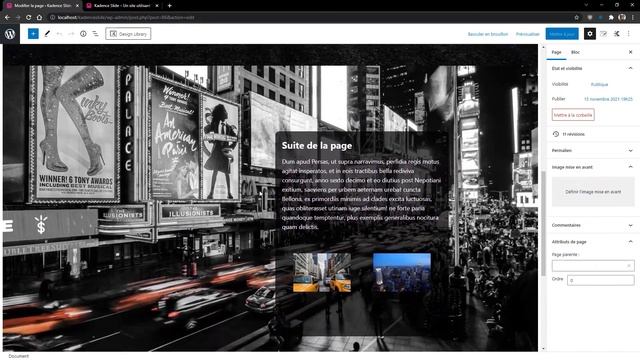Screen dimensions: 640x360
Task: Click the blue Mettre à jour button
Action: pyautogui.click(x=562, y=34)
